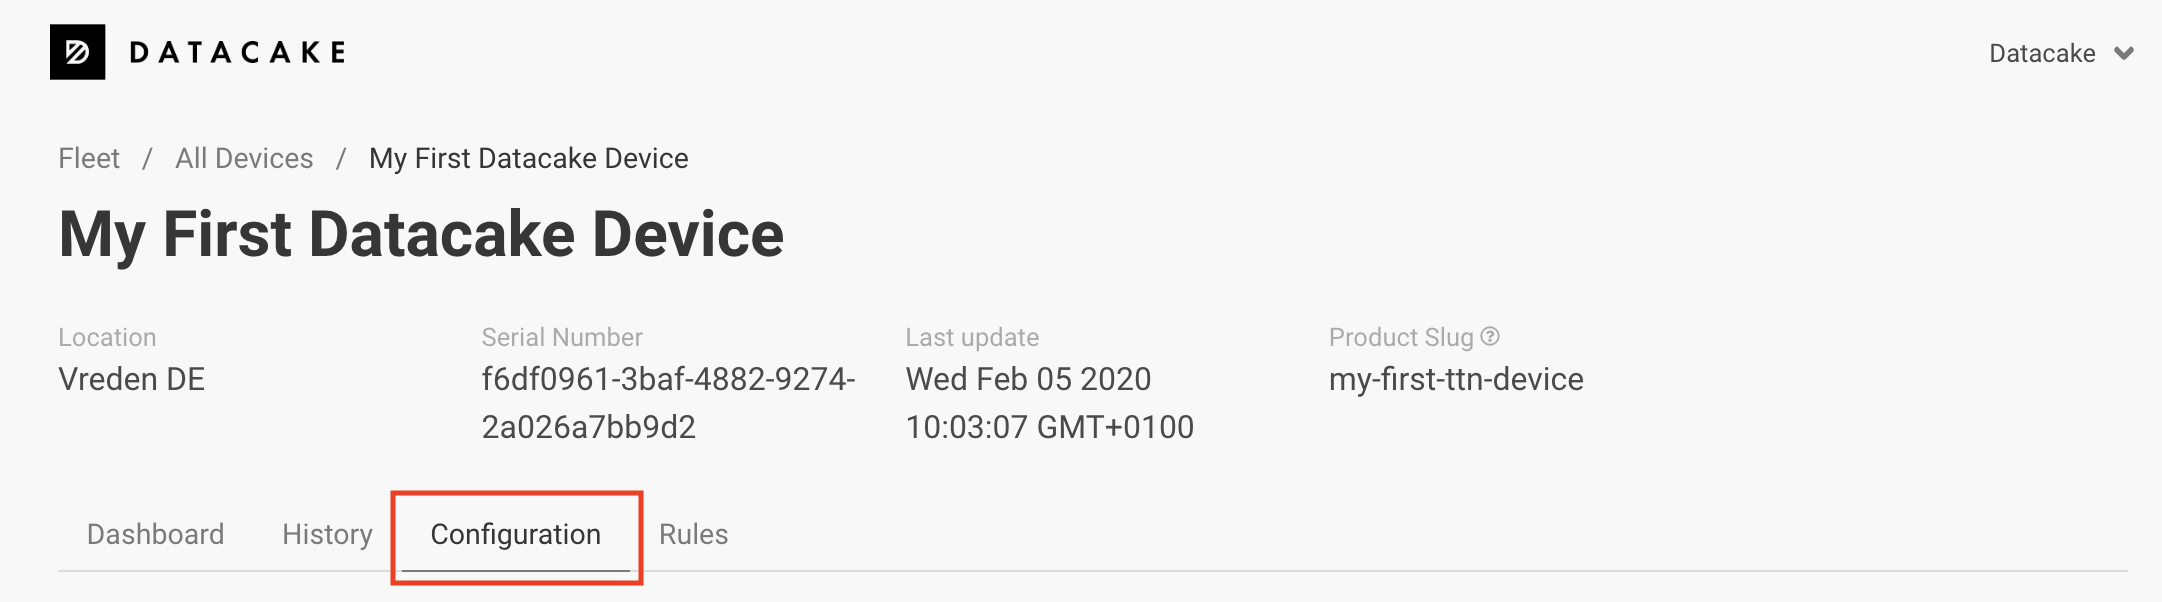The height and width of the screenshot is (602, 2162).
Task: Switch to the Dashboard tab
Action: (156, 534)
